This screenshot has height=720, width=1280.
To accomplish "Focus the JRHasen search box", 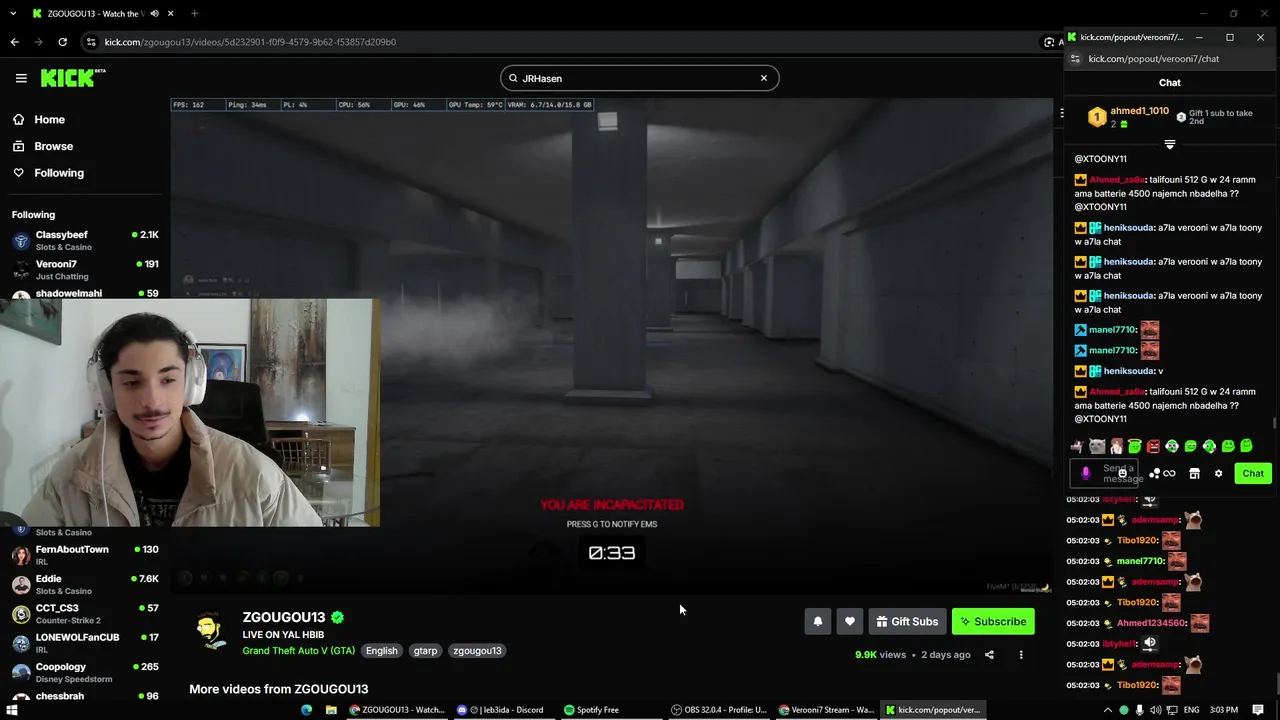I will click(639, 78).
